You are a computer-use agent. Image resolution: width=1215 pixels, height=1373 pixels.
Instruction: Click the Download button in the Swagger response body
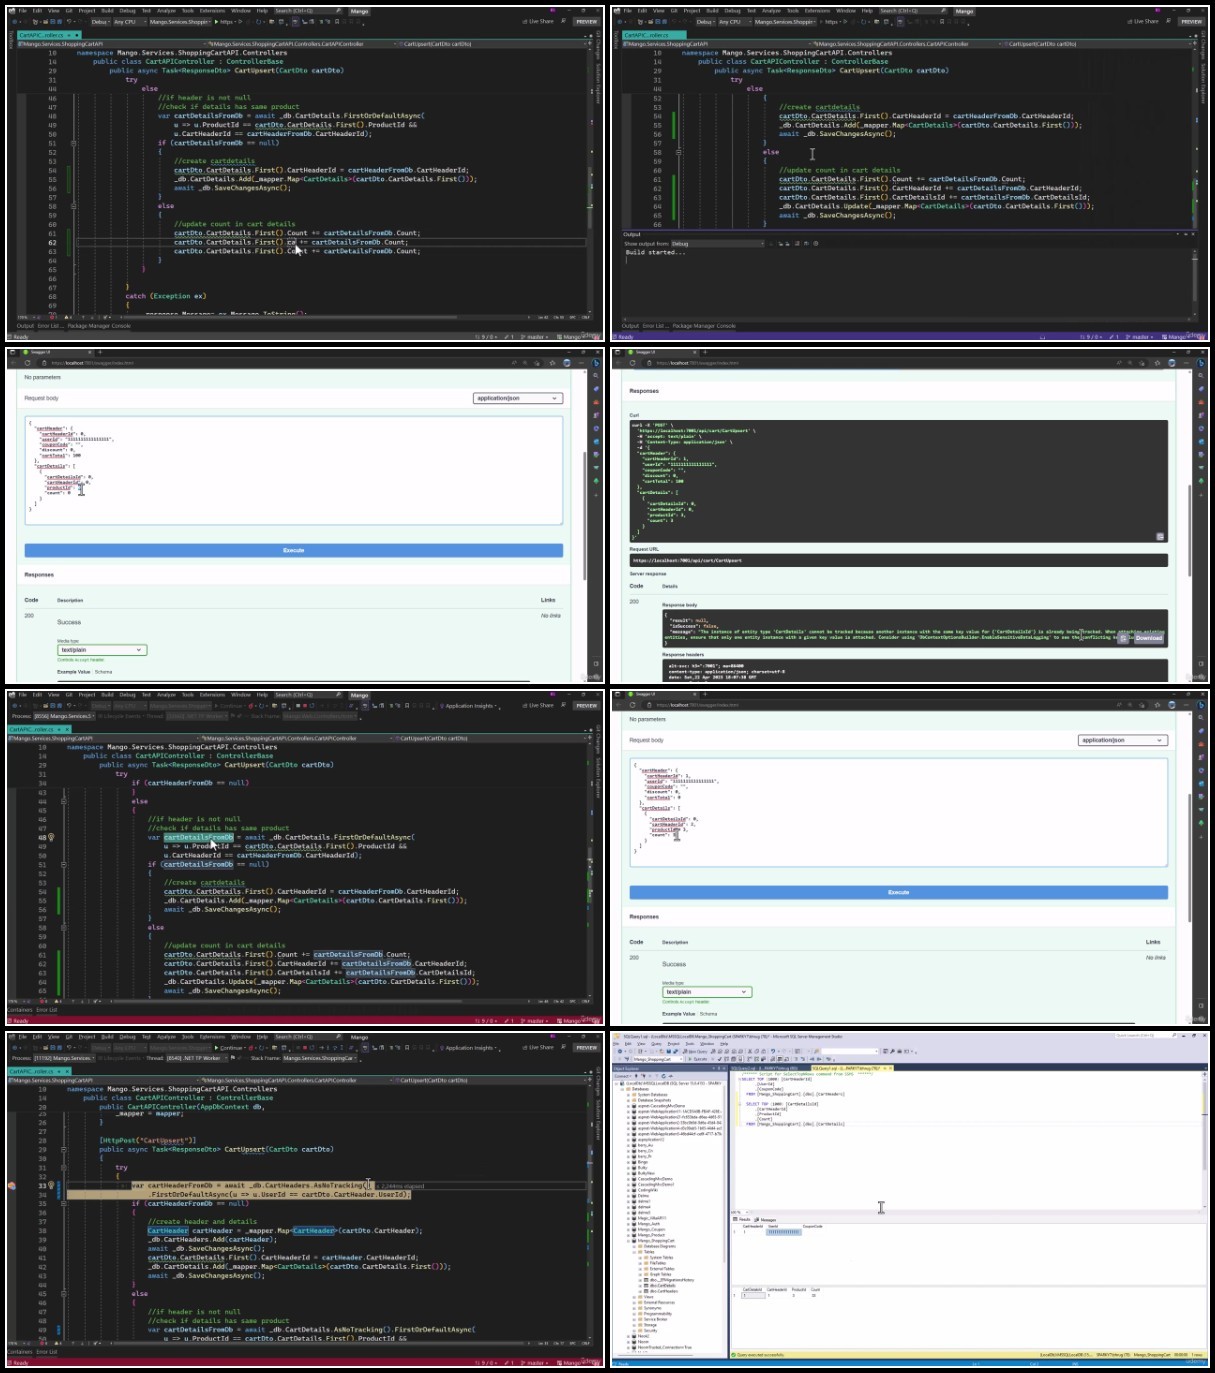click(1148, 638)
